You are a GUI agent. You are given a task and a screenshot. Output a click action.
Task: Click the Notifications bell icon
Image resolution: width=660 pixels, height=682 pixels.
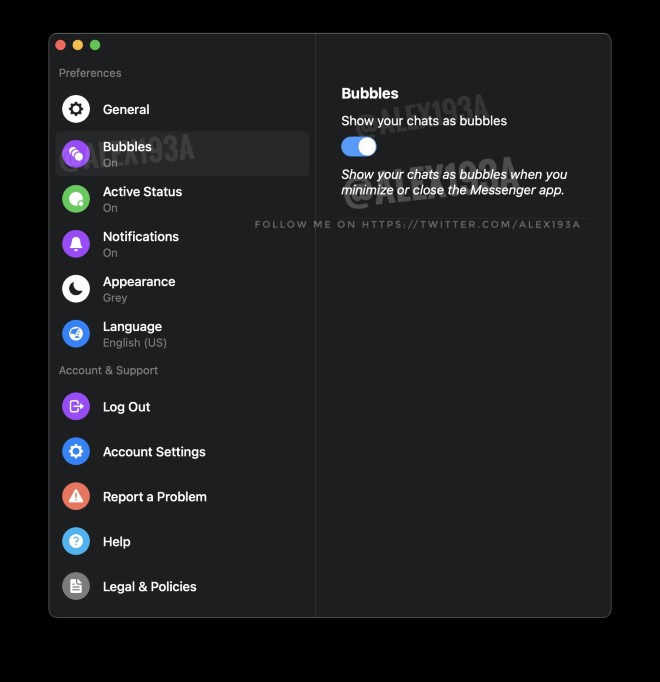point(76,244)
